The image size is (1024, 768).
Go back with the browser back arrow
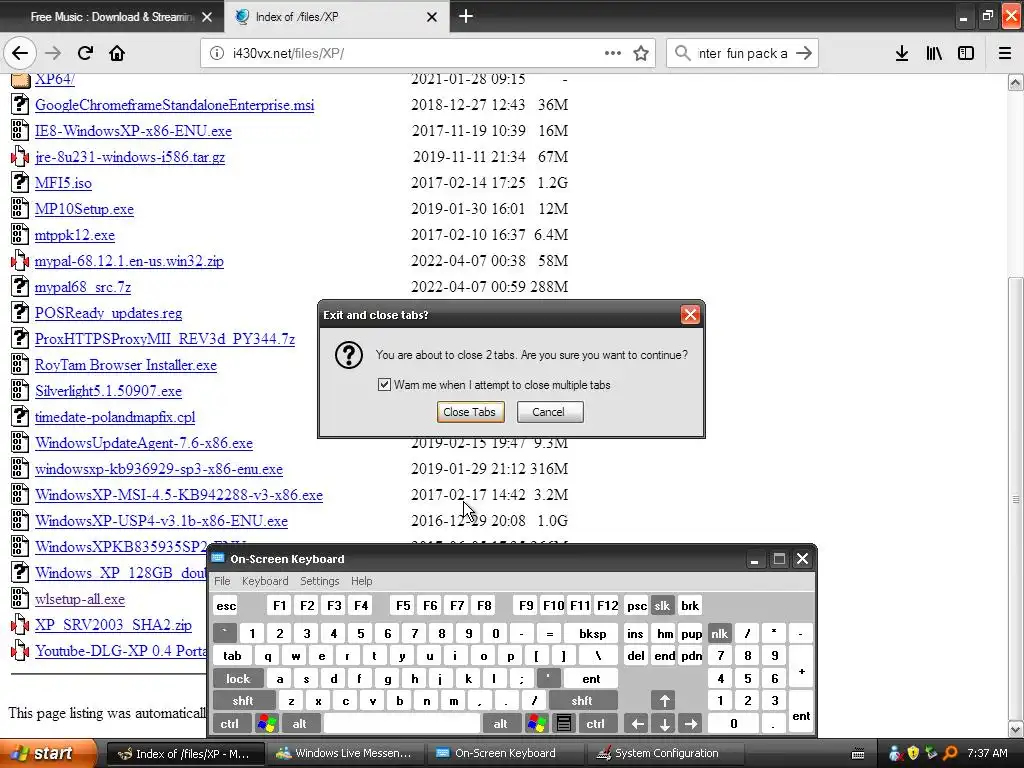tap(20, 53)
